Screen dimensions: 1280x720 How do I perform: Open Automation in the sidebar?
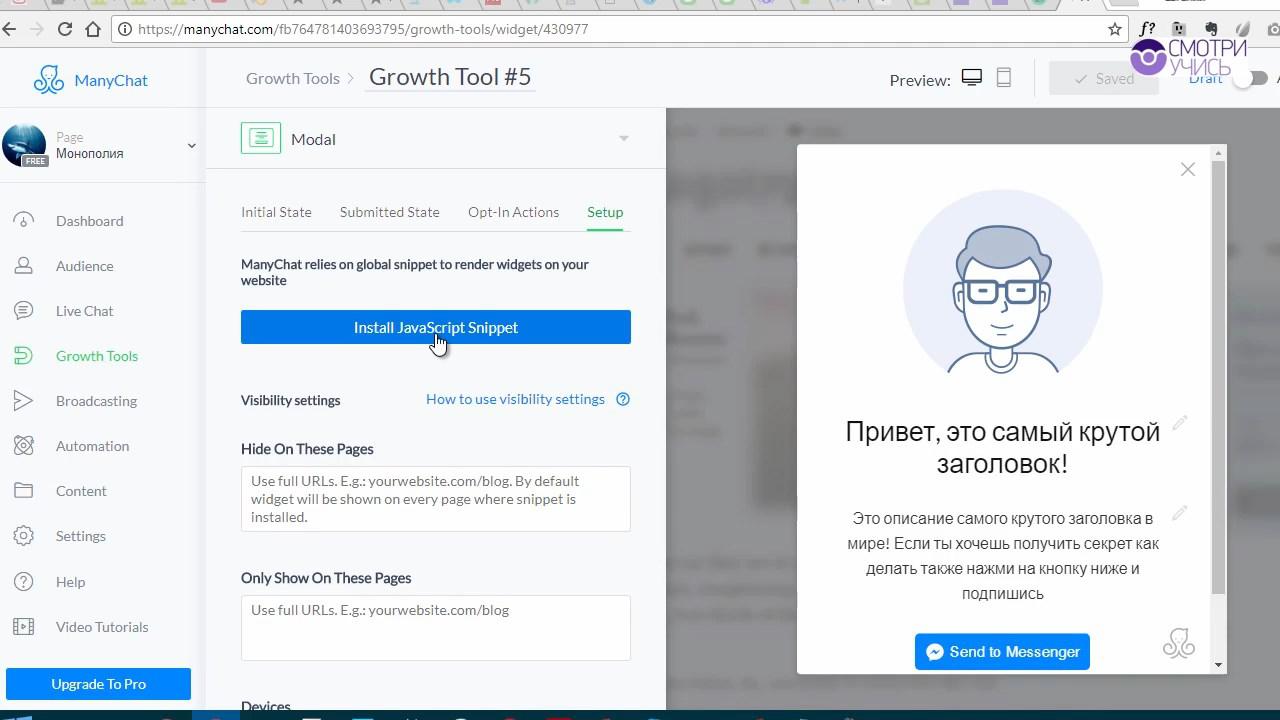(92, 446)
